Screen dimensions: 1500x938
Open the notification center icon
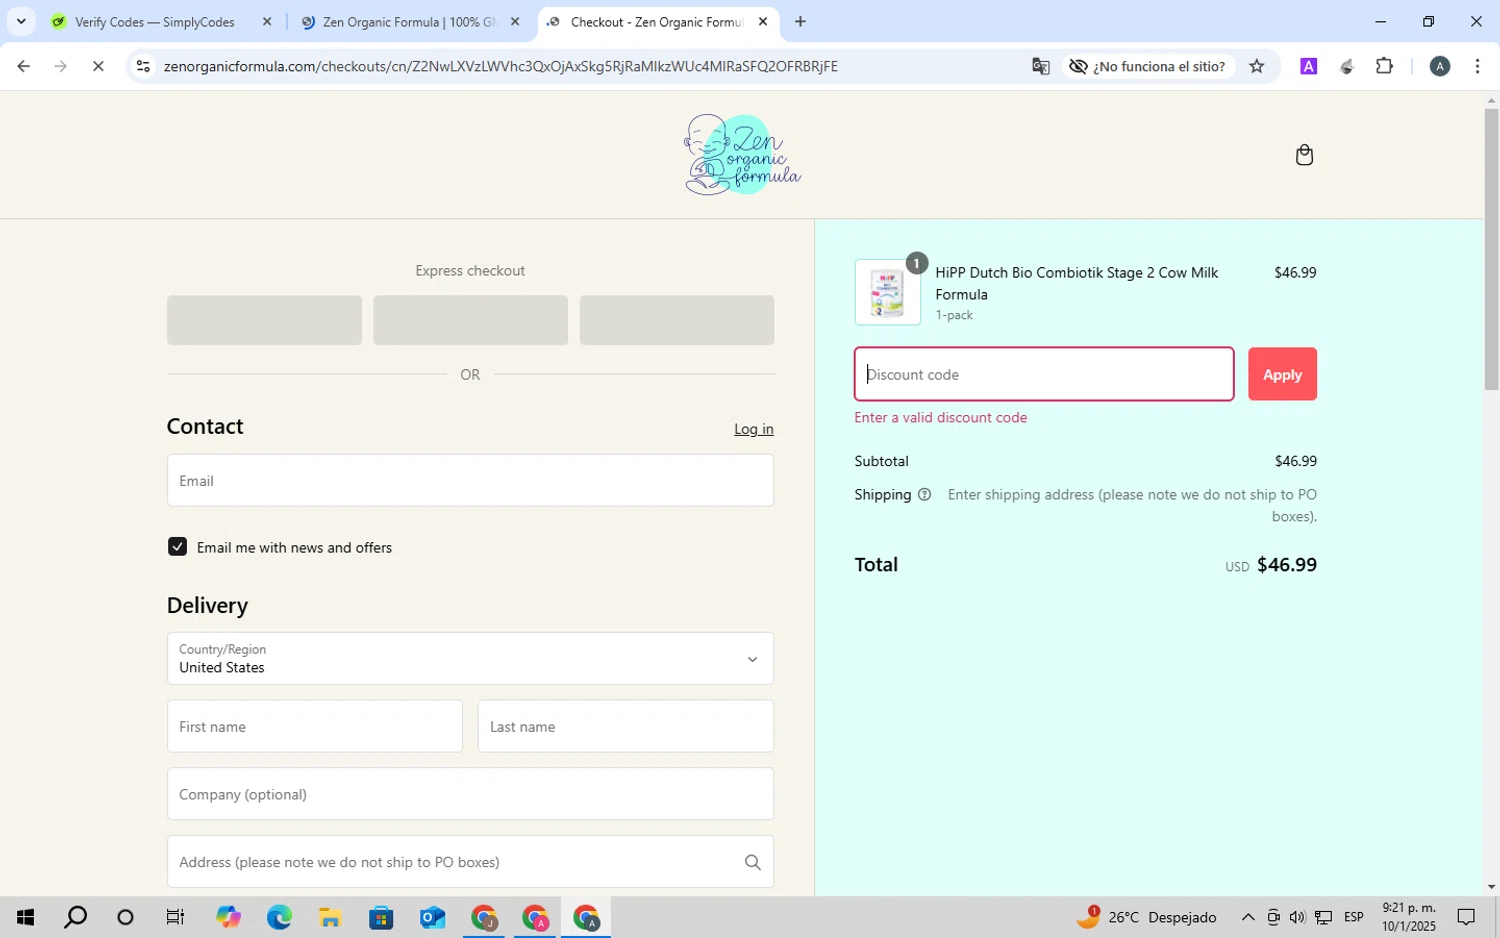pyautogui.click(x=1466, y=917)
